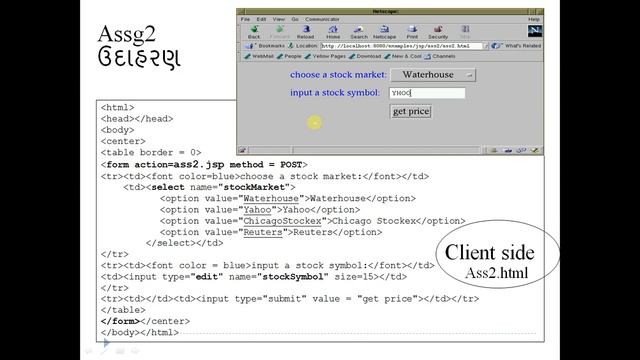Click the Forward toolbar icon
Image resolution: width=640 pixels, height=360 pixels.
tap(280, 32)
